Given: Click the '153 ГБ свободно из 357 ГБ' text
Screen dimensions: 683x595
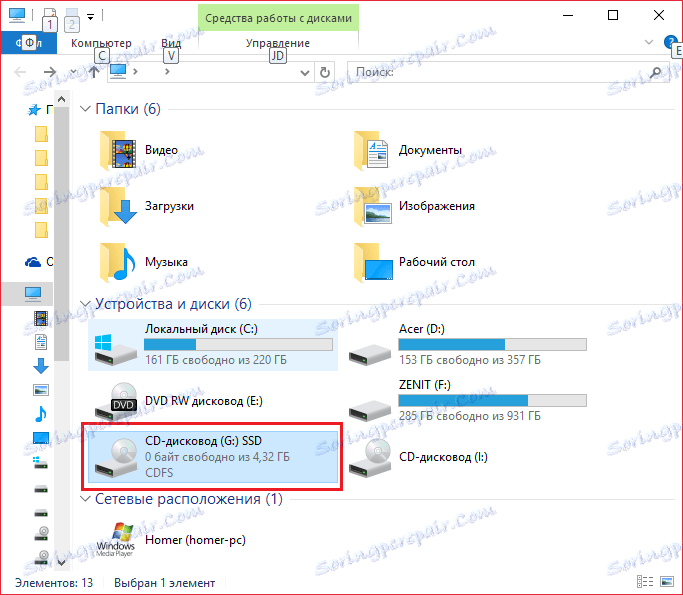Looking at the screenshot, I should point(470,360).
